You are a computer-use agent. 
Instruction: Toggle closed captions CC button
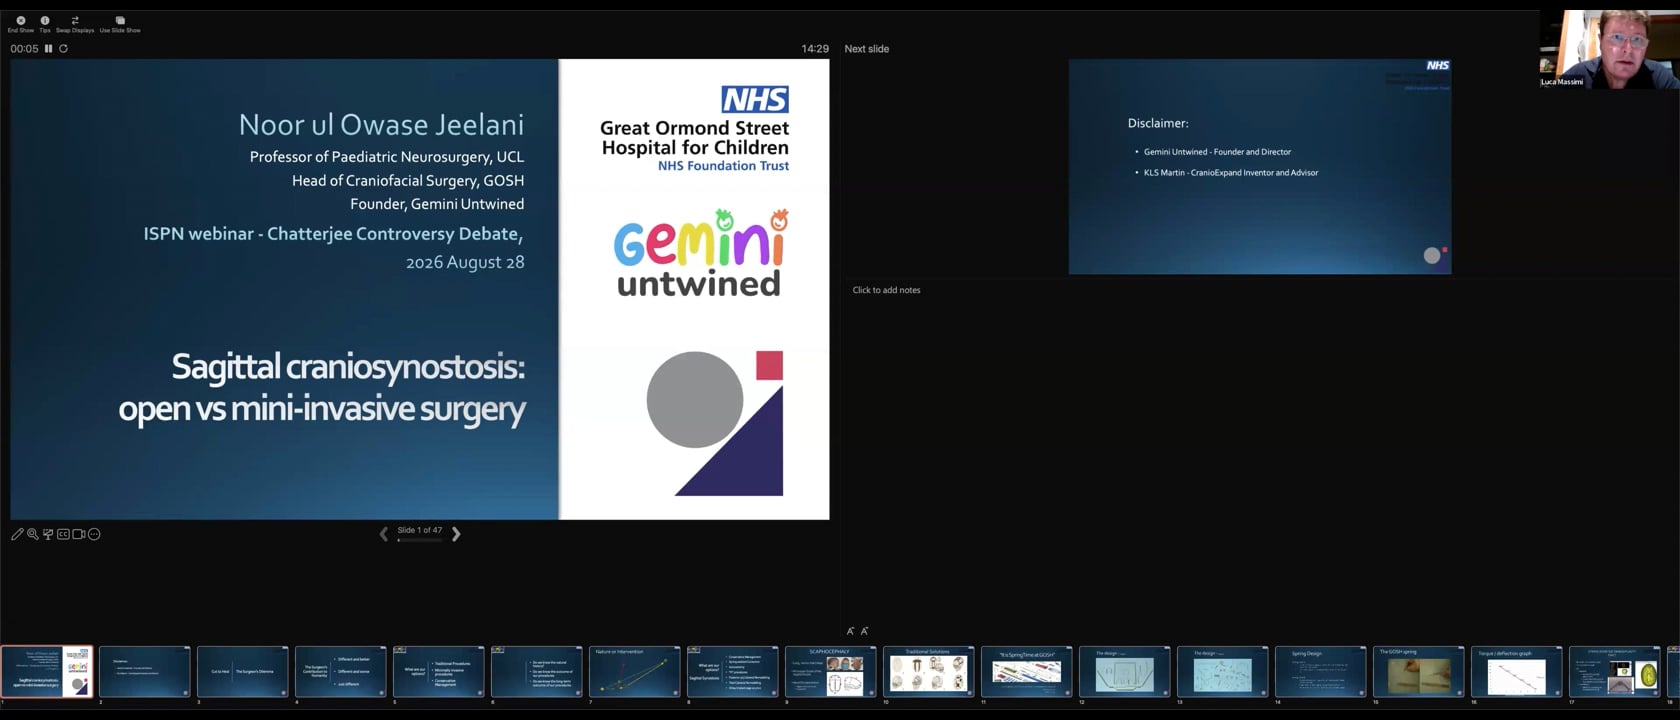point(63,534)
